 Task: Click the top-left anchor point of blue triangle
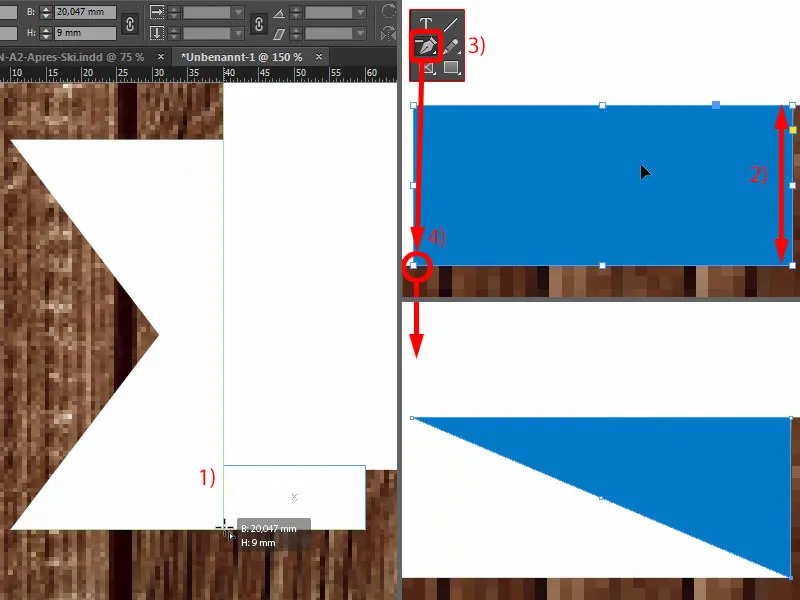point(412,418)
